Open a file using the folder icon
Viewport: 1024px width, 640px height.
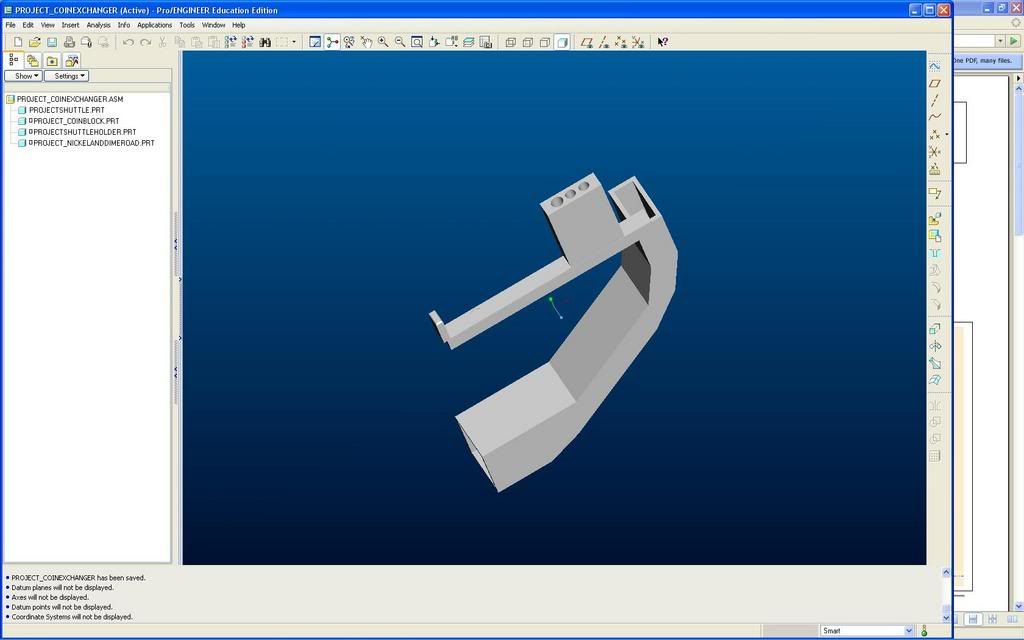coord(35,42)
